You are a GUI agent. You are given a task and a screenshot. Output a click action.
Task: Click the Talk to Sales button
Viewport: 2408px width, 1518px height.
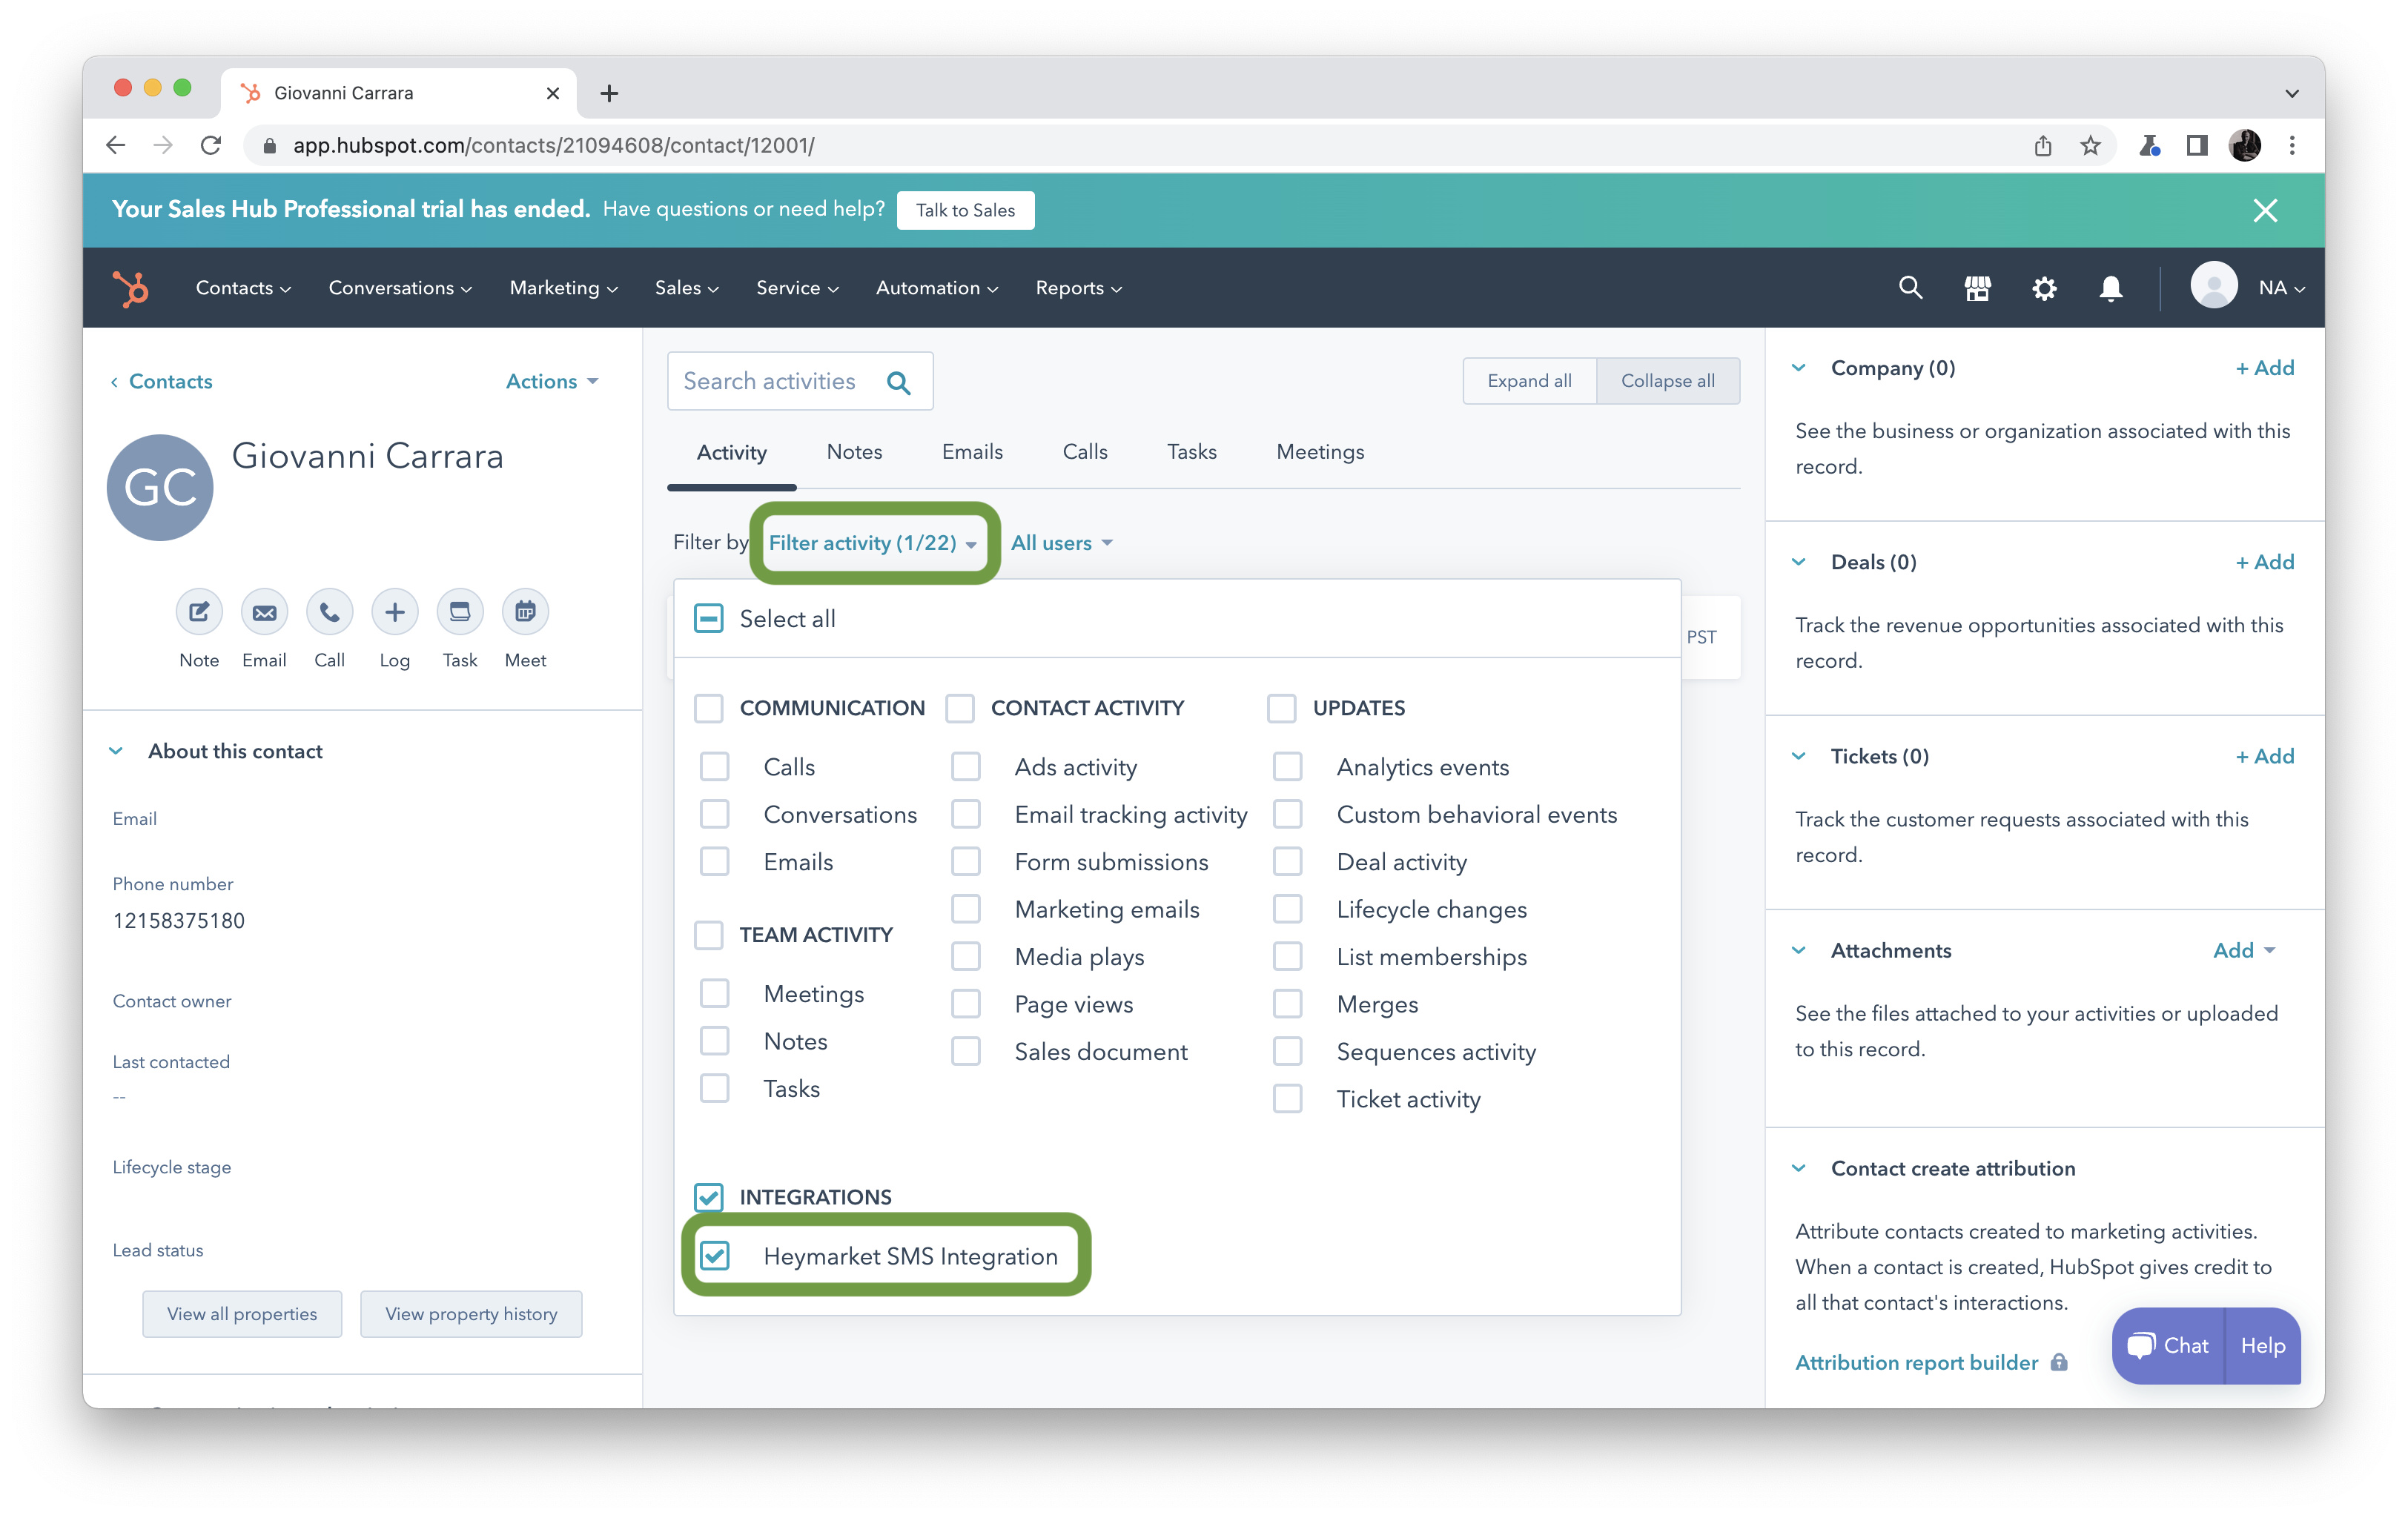pyautogui.click(x=965, y=210)
